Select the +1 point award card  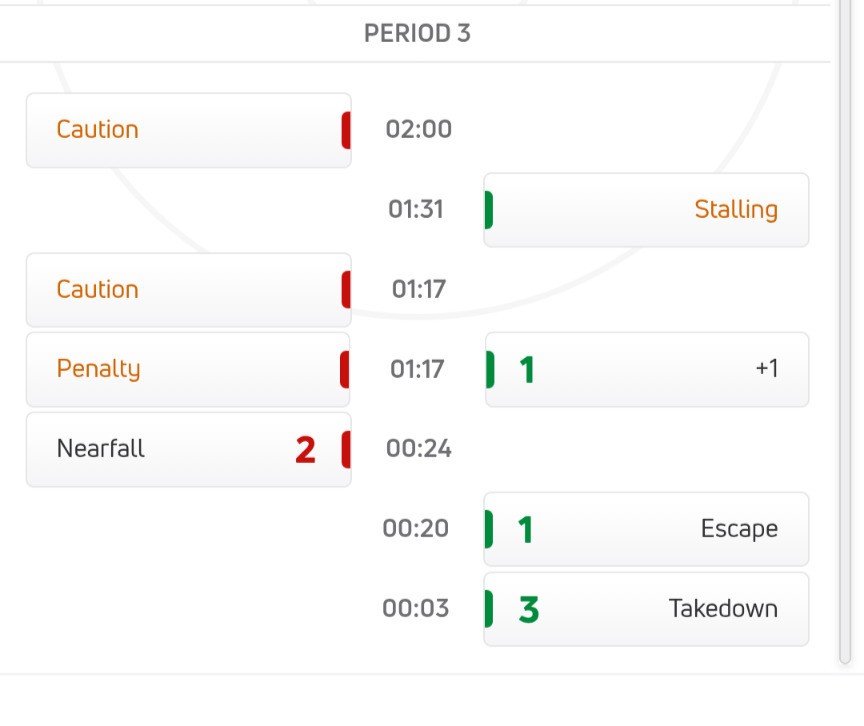646,369
